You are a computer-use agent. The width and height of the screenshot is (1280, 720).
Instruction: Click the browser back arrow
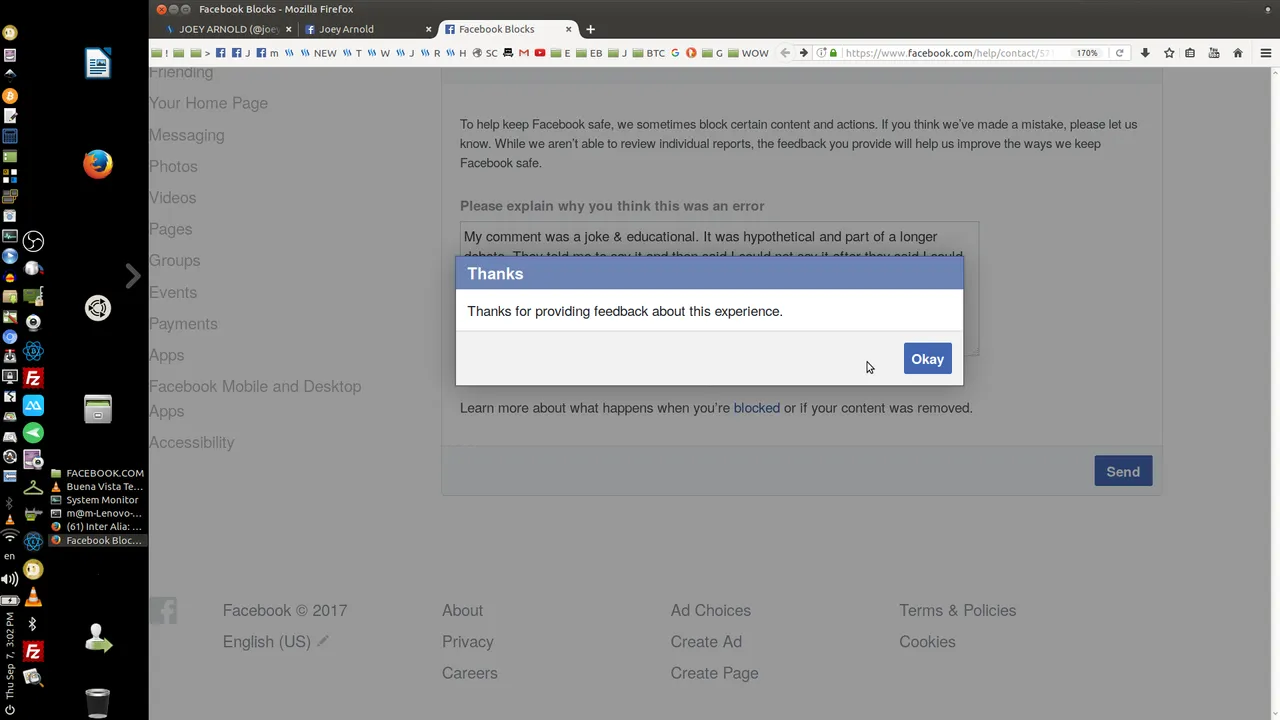point(785,53)
